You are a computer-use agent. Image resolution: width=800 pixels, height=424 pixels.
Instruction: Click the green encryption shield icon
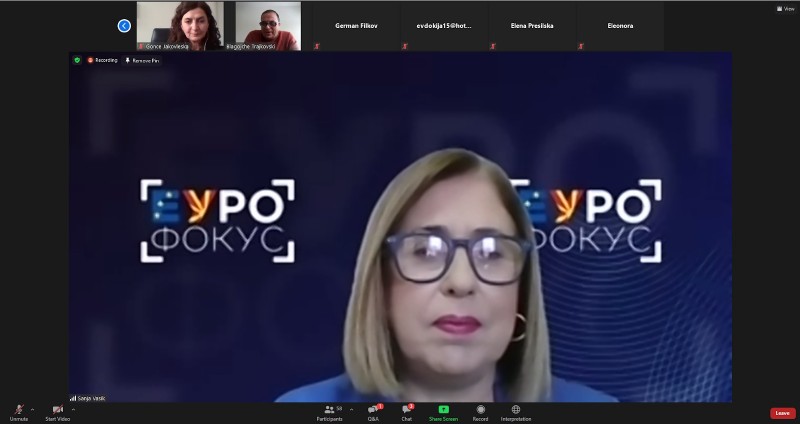[77, 60]
